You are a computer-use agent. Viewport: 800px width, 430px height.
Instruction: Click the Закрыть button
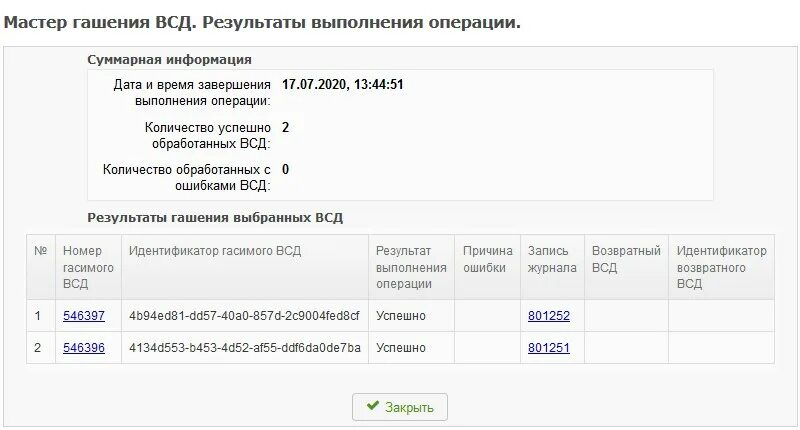(400, 407)
